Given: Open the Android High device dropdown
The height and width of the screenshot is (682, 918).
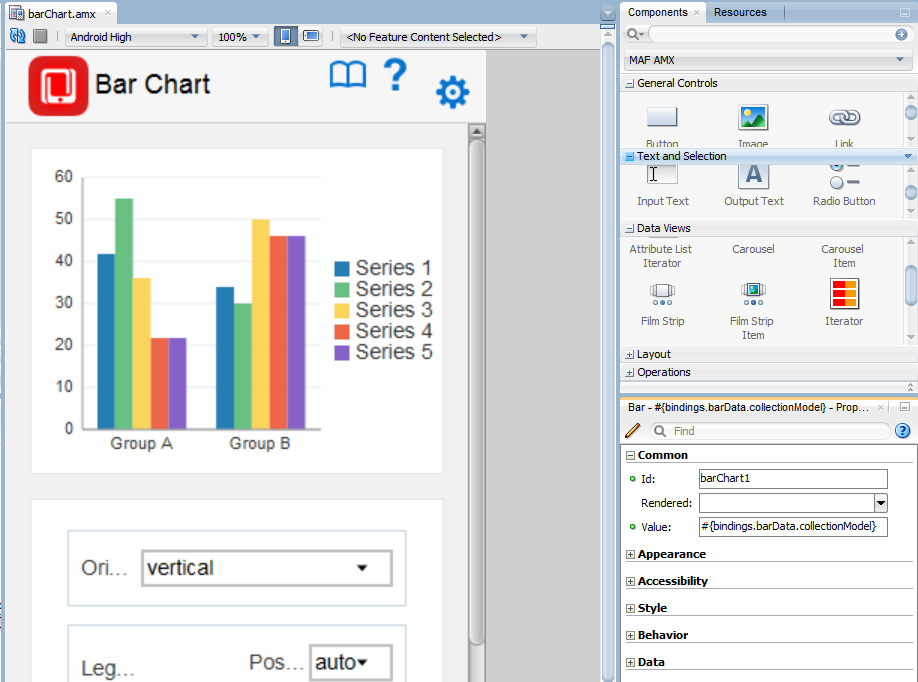Looking at the screenshot, I should pyautogui.click(x=135, y=37).
